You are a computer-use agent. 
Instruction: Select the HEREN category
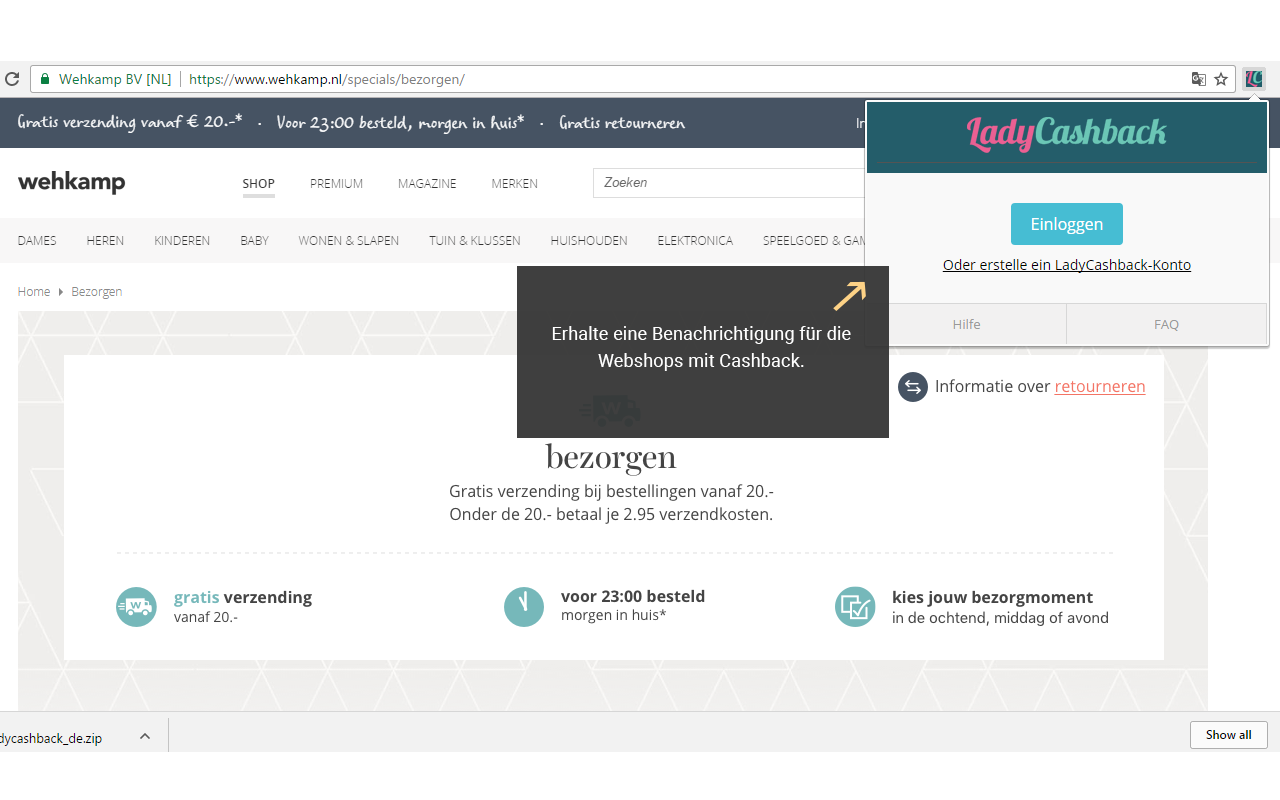point(105,241)
